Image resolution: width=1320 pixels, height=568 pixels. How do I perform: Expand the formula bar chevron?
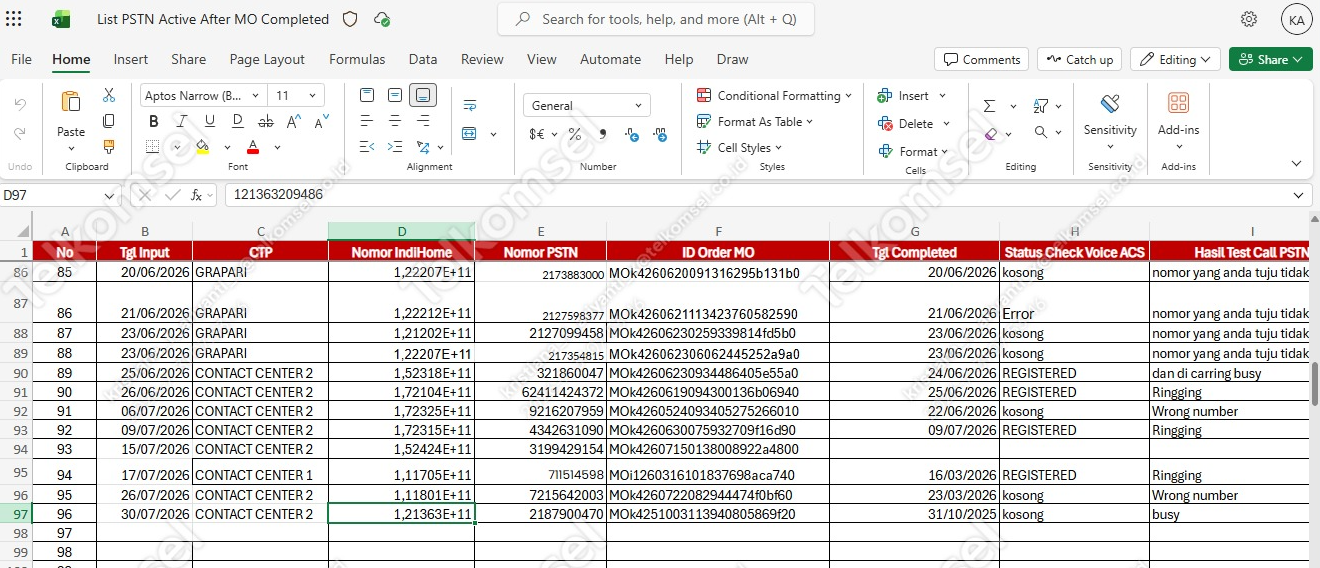(1299, 195)
